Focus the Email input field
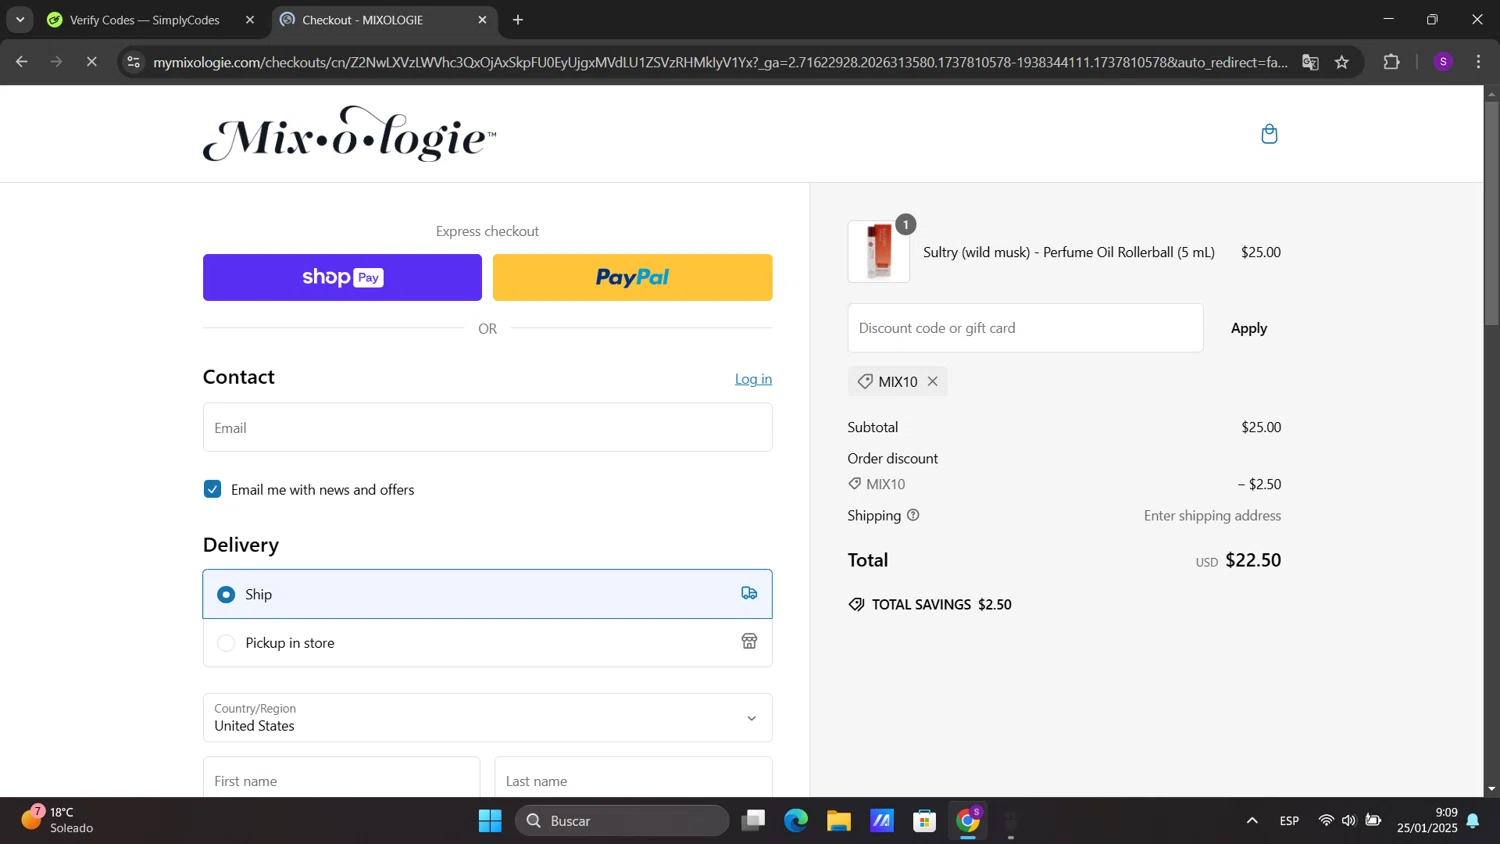Screen dimensions: 1500x844 click(487, 427)
